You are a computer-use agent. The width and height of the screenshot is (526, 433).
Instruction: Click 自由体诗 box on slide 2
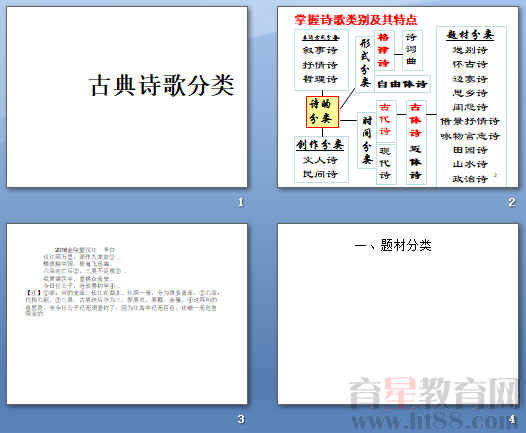[402, 84]
